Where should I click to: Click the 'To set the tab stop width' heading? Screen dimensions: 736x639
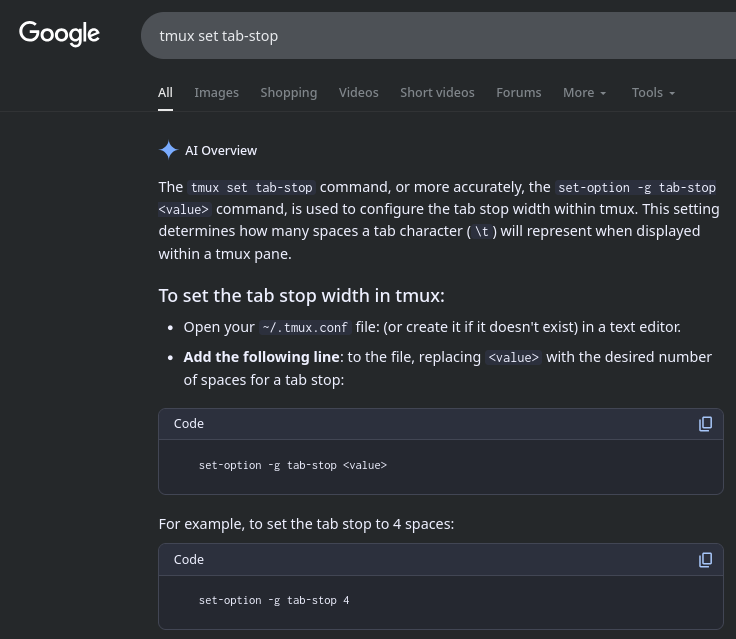301,295
